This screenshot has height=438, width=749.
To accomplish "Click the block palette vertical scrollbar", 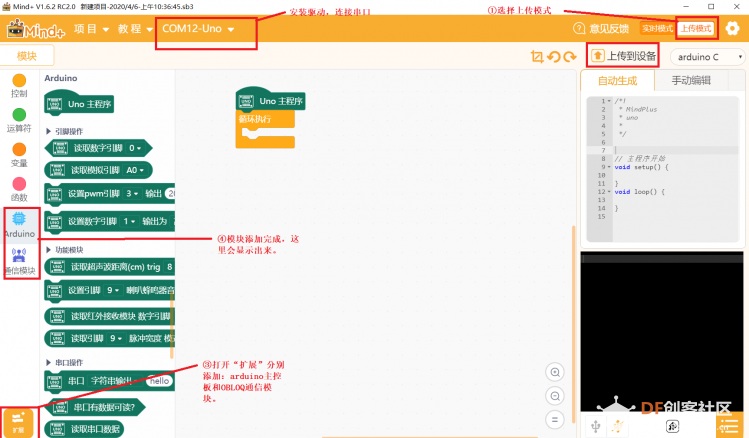I will 171,325.
